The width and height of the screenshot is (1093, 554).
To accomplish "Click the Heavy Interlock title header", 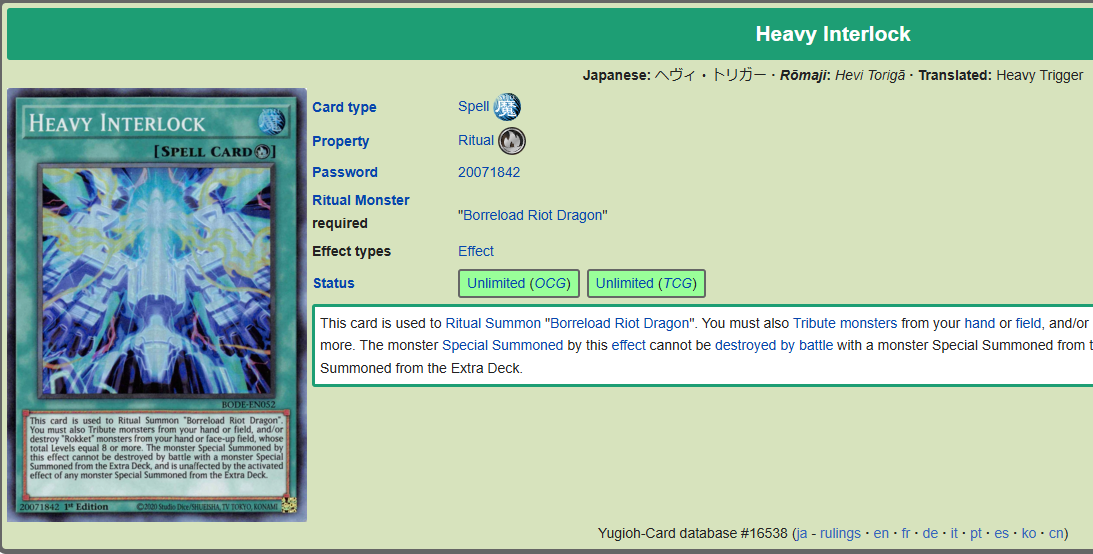I will (833, 34).
